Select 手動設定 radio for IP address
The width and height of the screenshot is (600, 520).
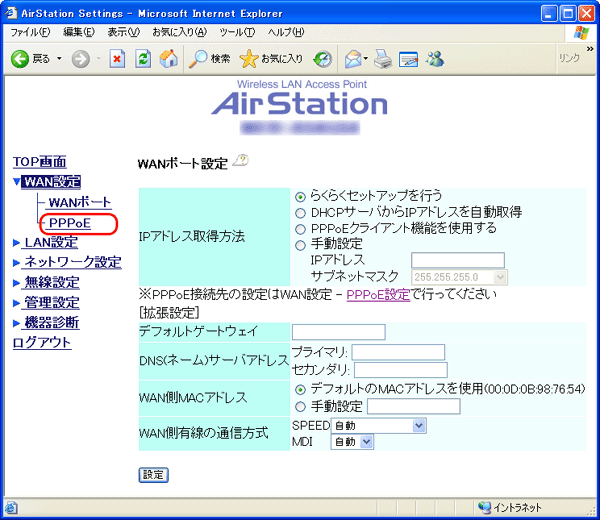pyautogui.click(x=300, y=245)
